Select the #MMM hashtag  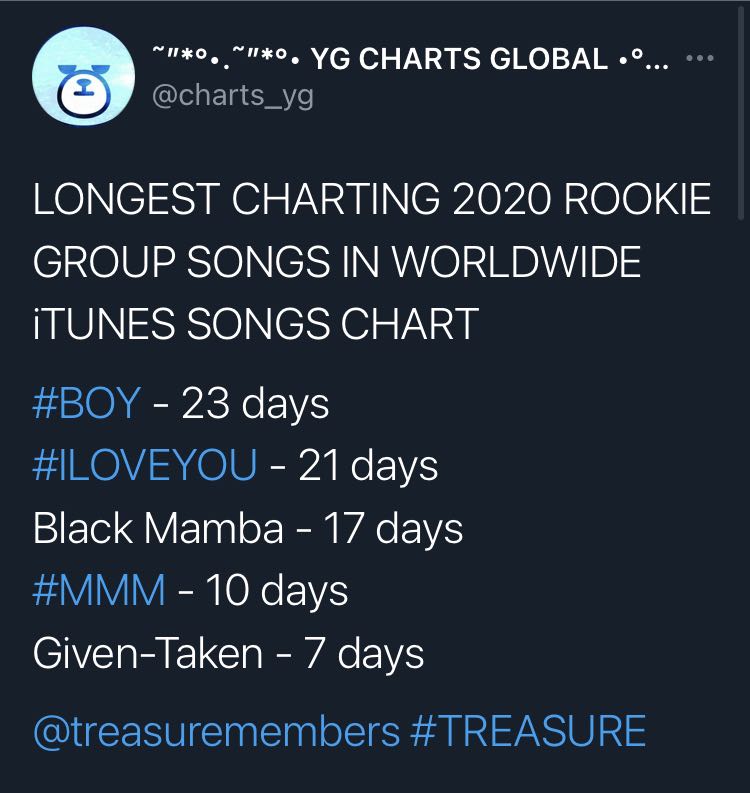99,590
